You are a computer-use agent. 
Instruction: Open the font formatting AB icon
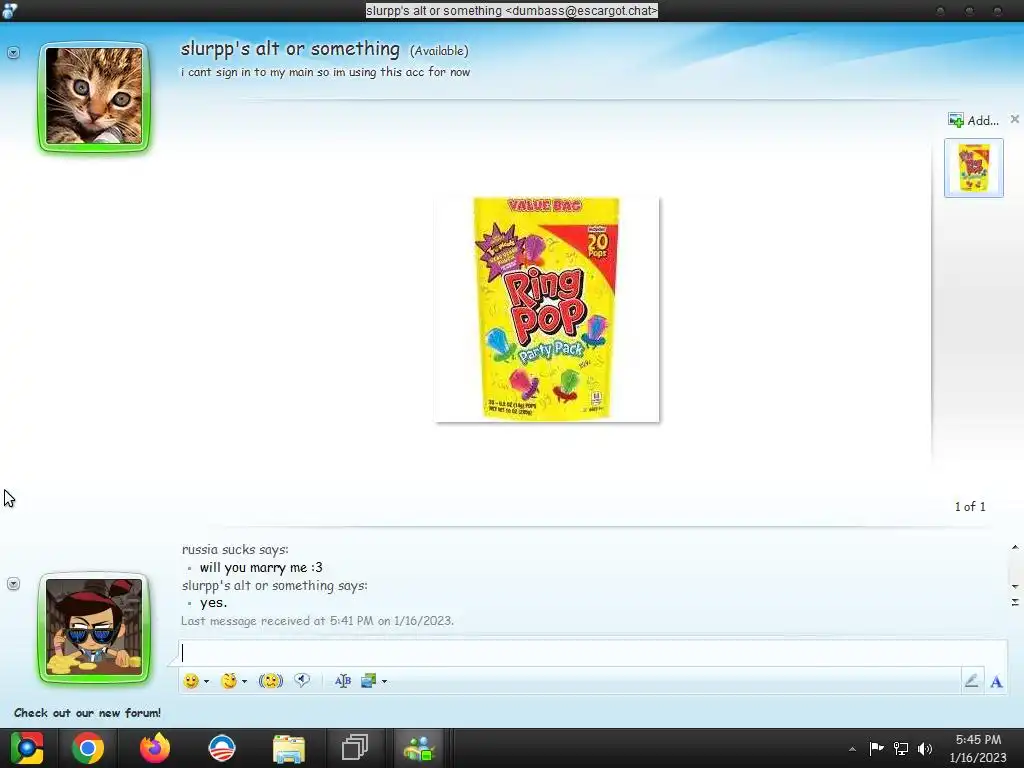click(343, 681)
